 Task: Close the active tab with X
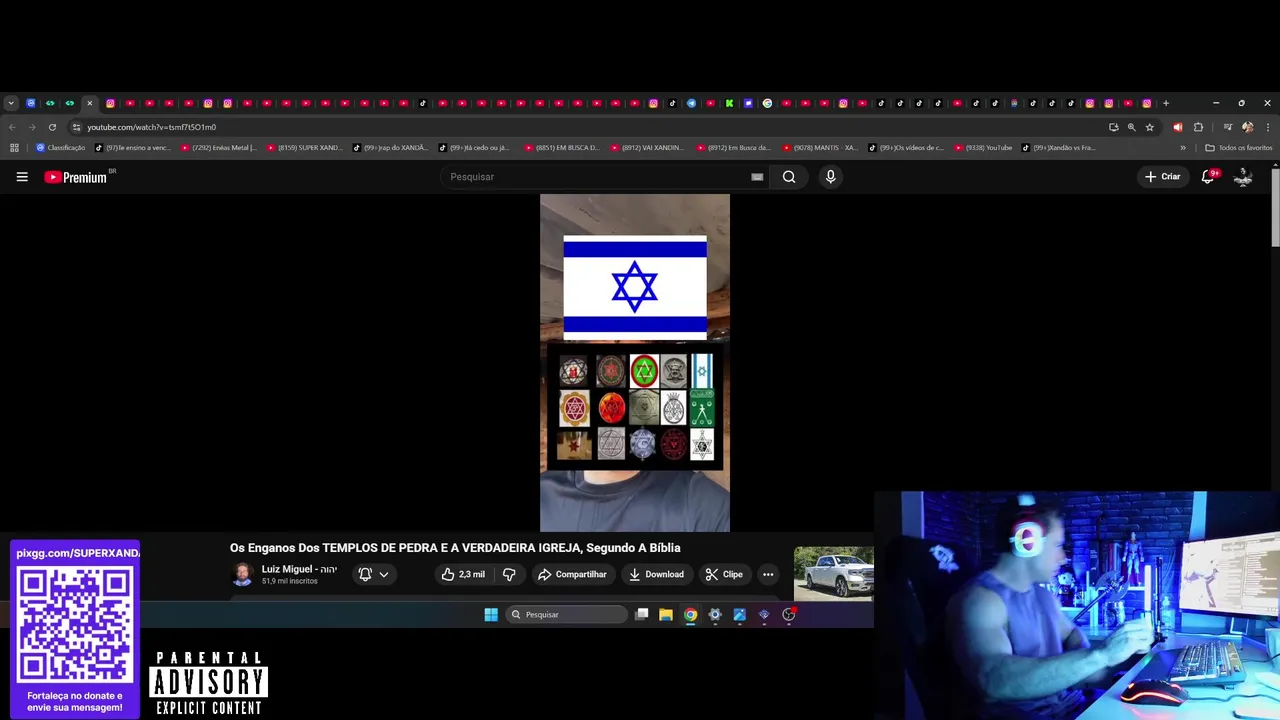pos(89,103)
